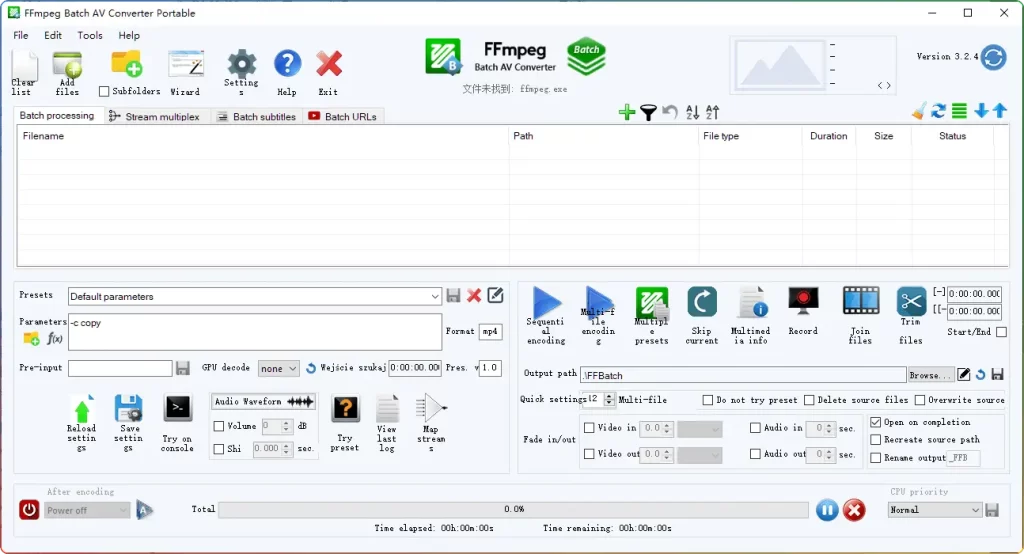Open the CPU priority dropdown
This screenshot has width=1024, height=554.
pos(935,510)
